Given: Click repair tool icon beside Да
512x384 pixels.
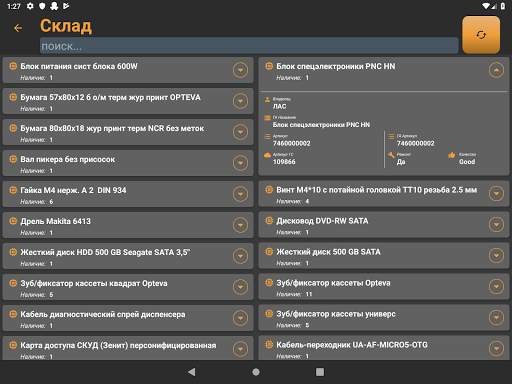Looking at the screenshot, I should (x=391, y=155).
